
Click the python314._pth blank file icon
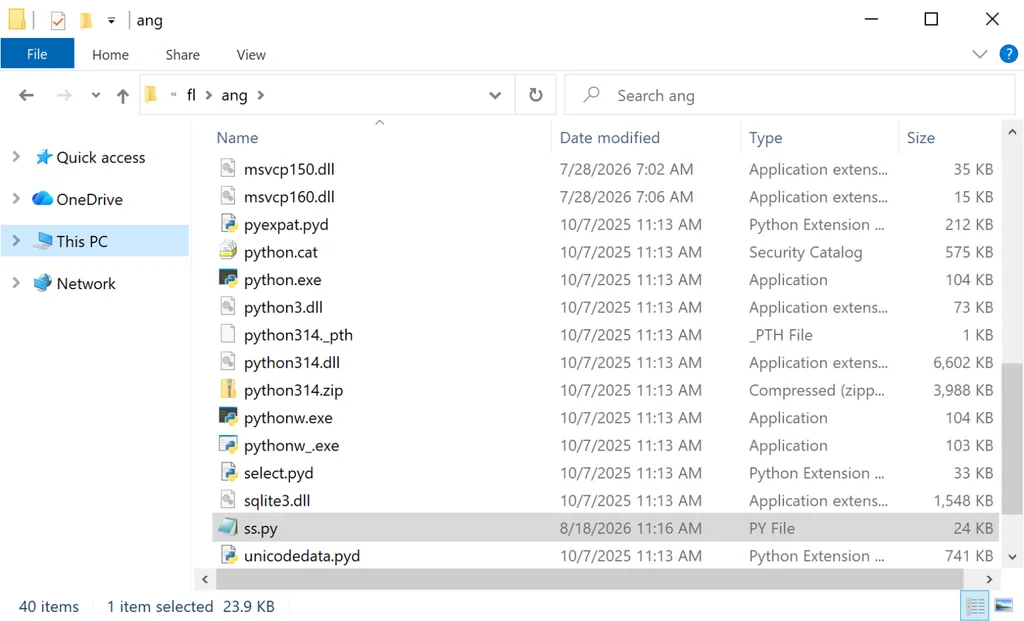pyautogui.click(x=227, y=334)
